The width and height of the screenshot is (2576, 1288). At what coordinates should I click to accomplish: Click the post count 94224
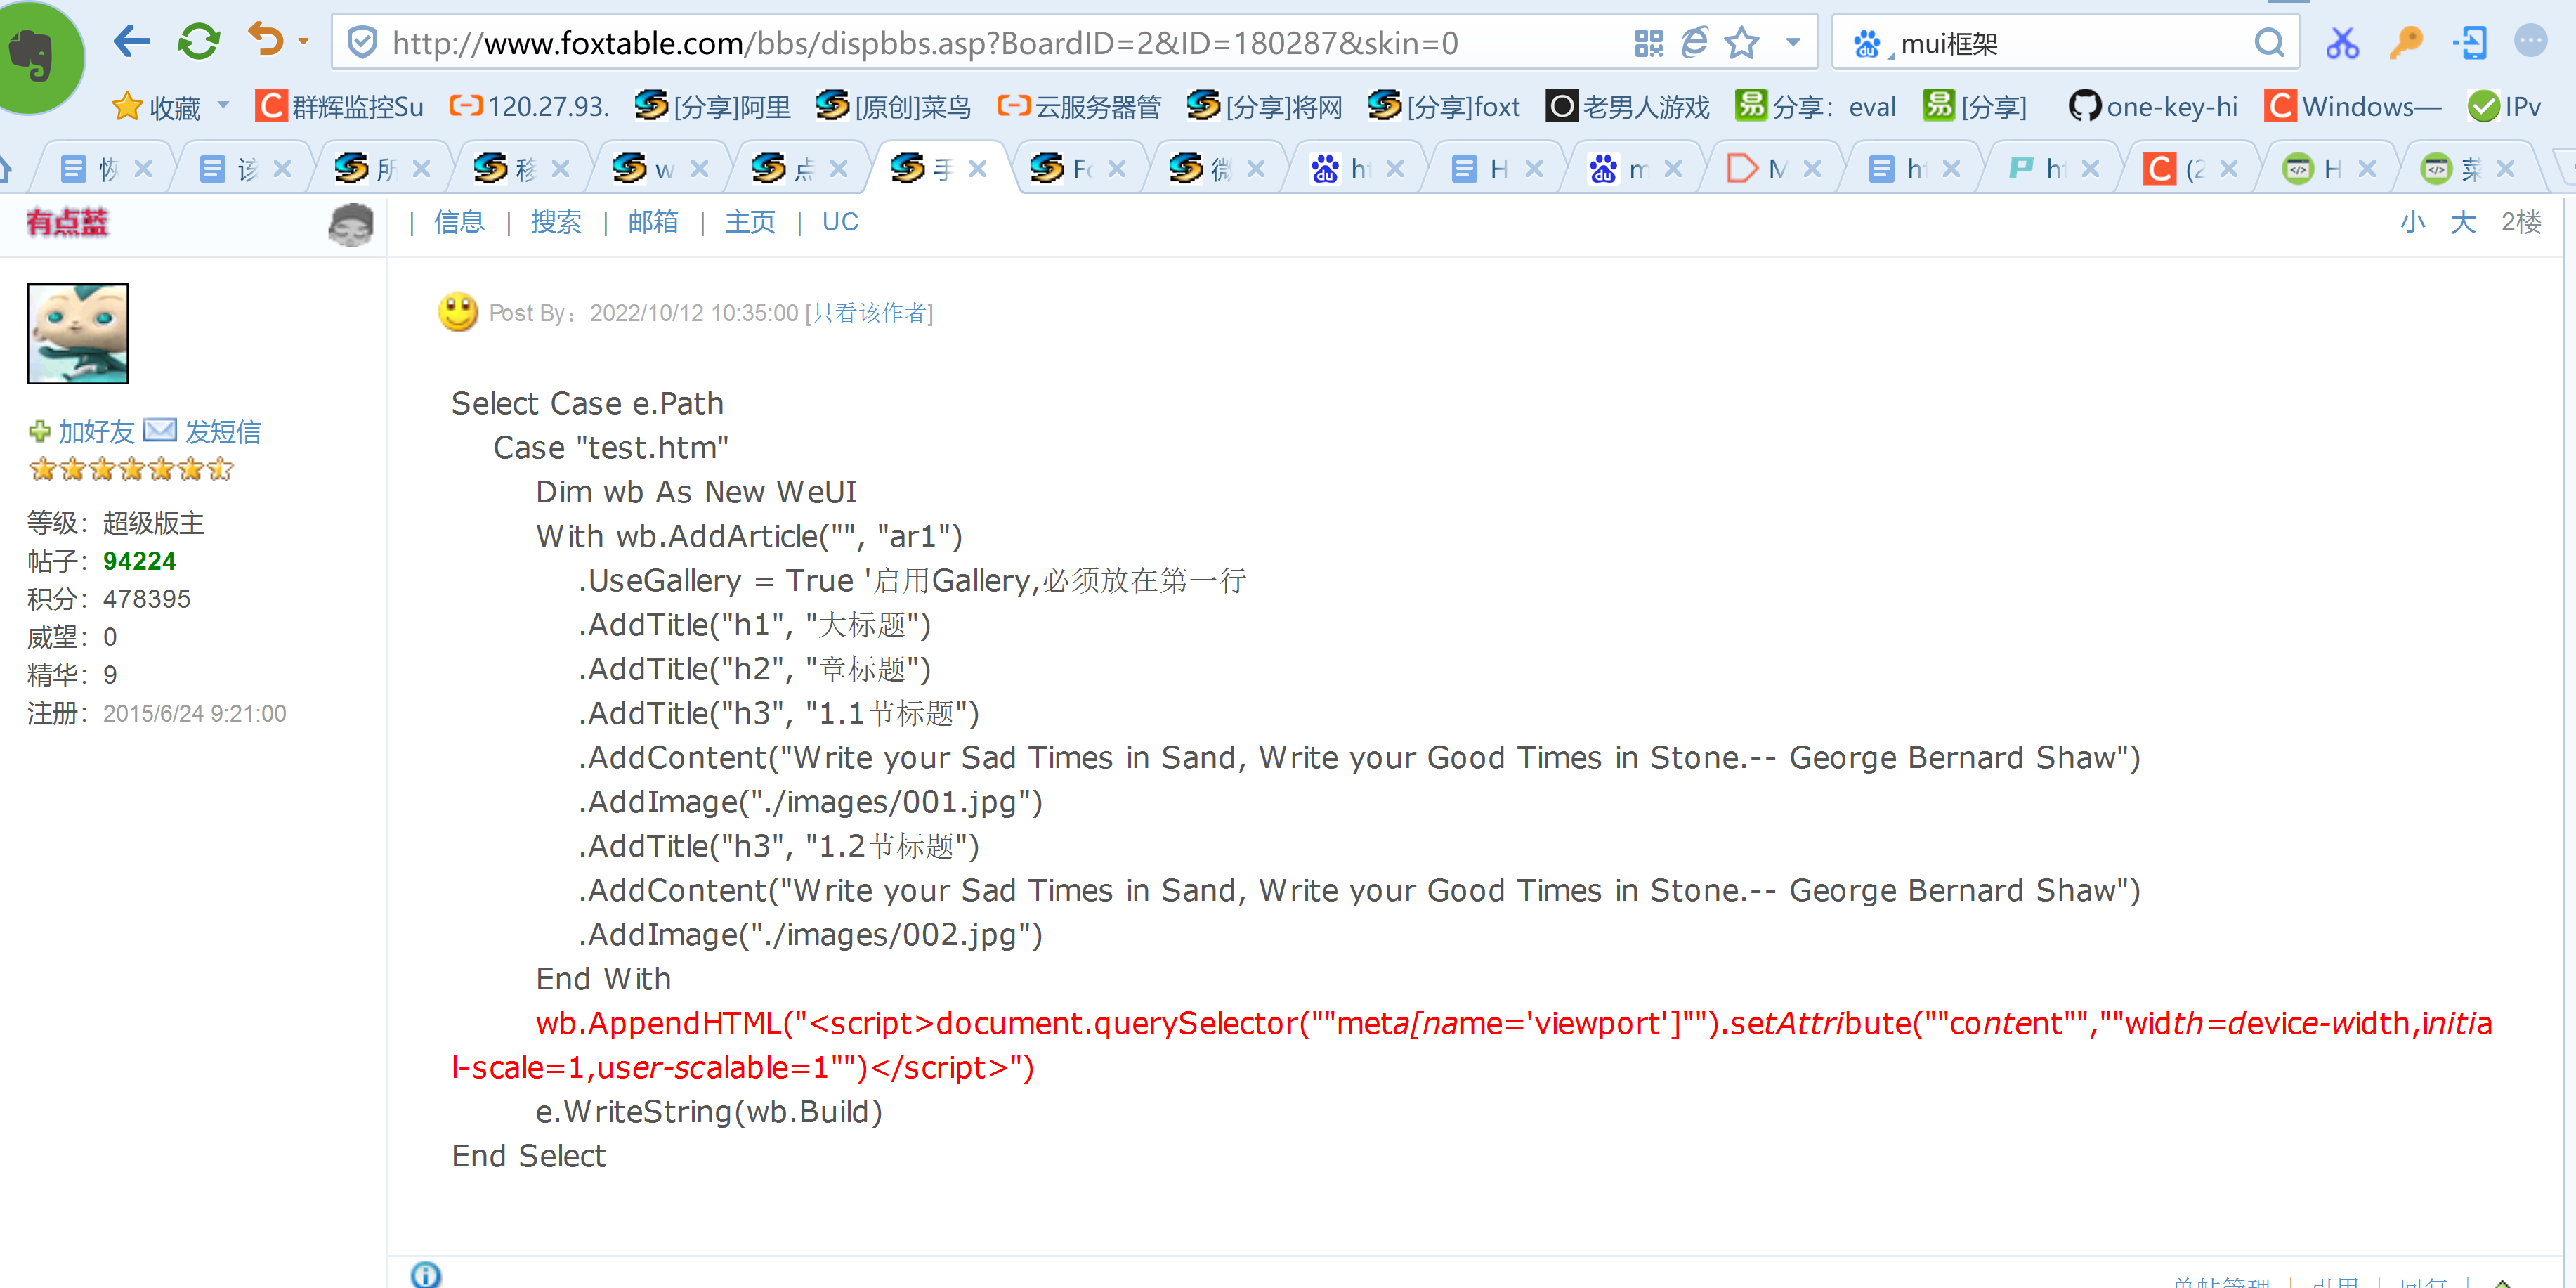click(x=139, y=561)
